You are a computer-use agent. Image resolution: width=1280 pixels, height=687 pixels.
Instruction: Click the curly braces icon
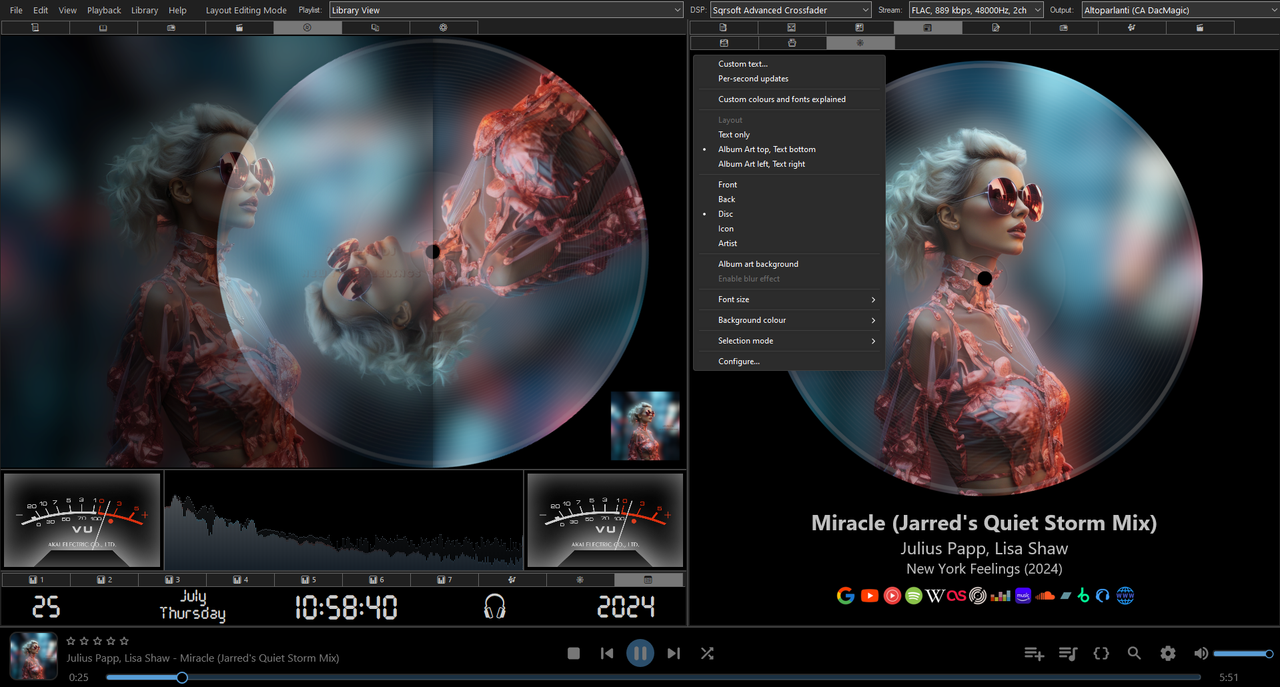coord(1101,653)
